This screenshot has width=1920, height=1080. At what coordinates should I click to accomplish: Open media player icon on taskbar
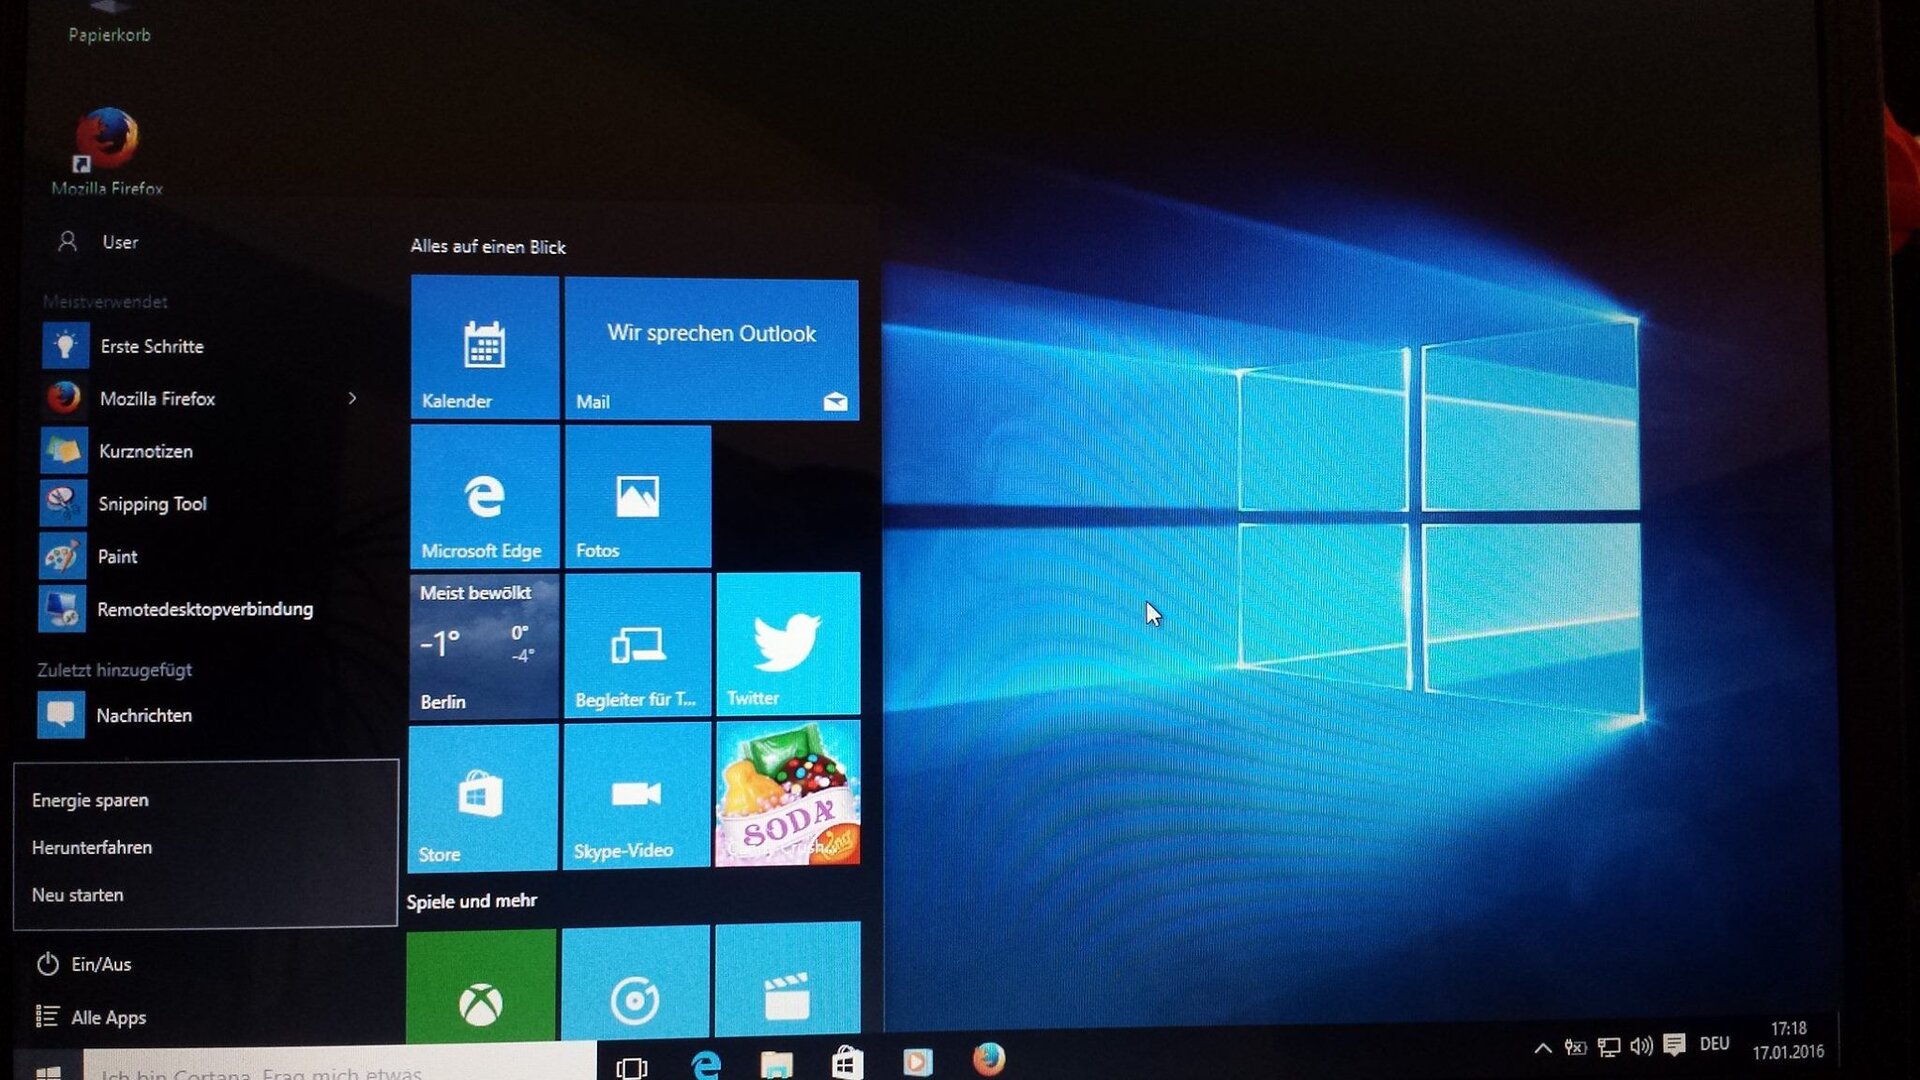(x=917, y=1061)
